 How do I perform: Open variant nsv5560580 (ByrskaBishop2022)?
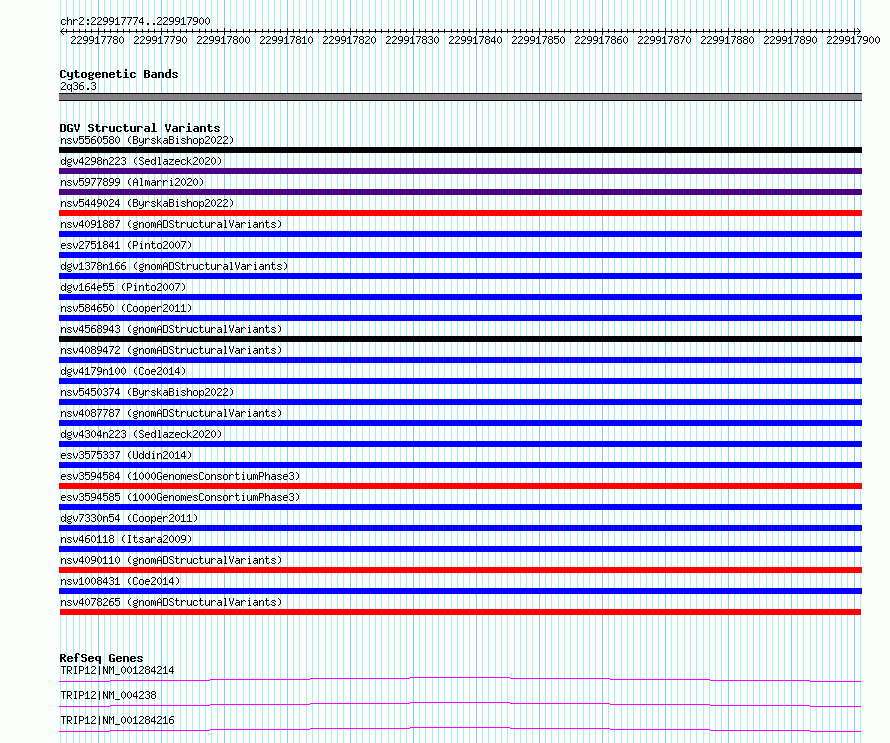click(147, 140)
